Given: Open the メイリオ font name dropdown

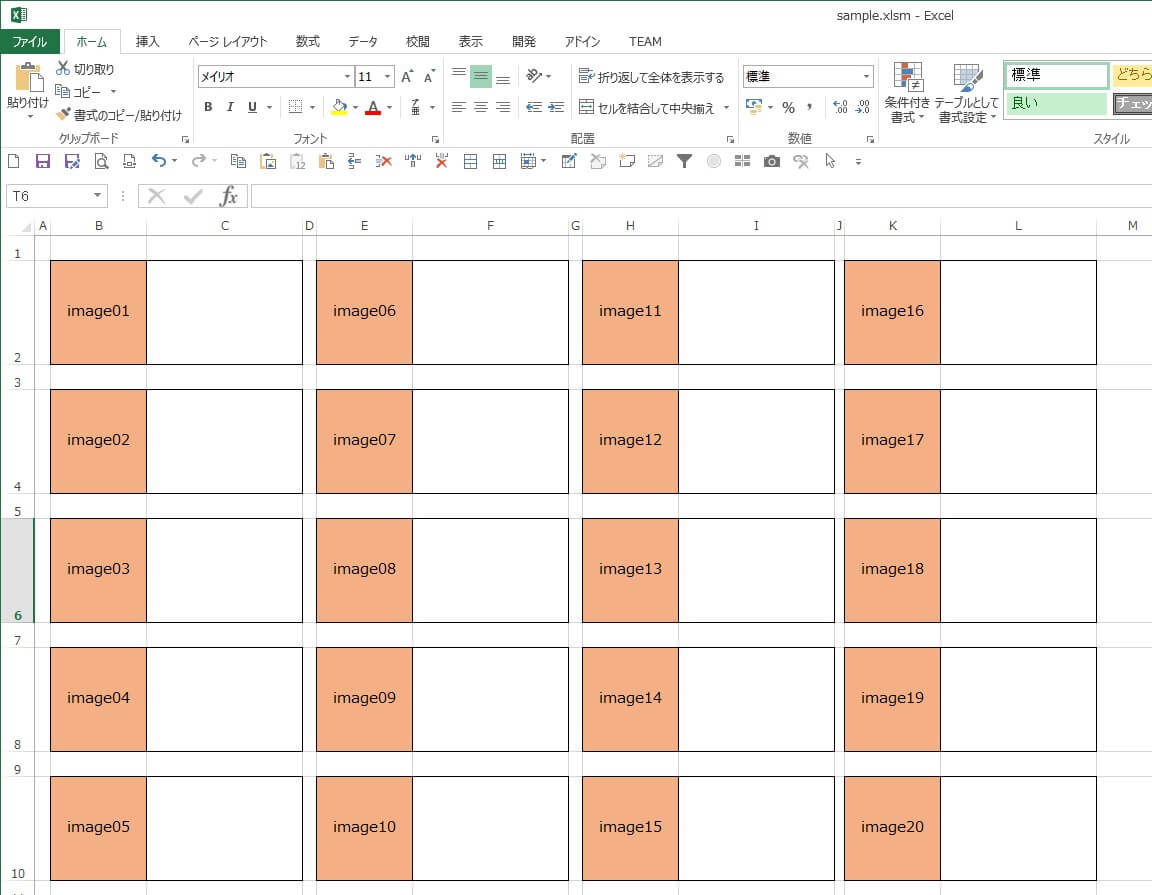Looking at the screenshot, I should pos(347,77).
